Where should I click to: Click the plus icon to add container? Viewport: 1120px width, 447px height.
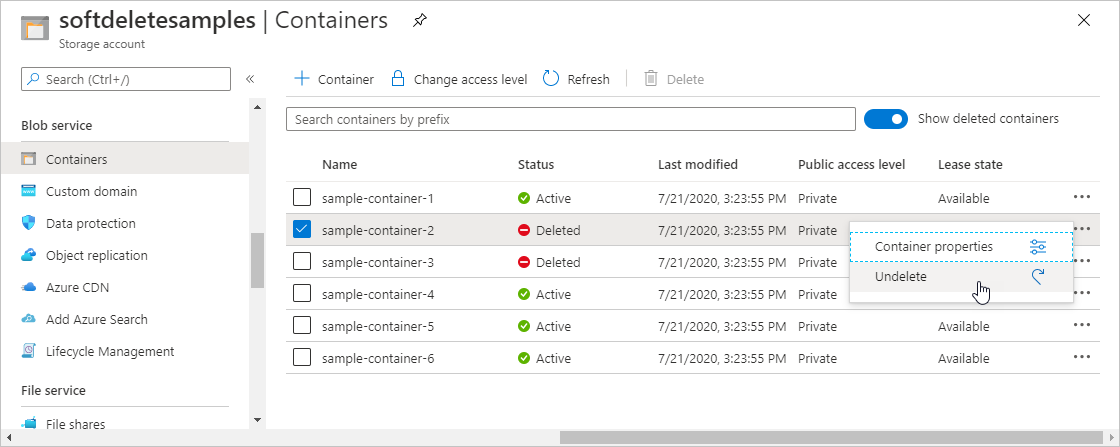(x=301, y=79)
